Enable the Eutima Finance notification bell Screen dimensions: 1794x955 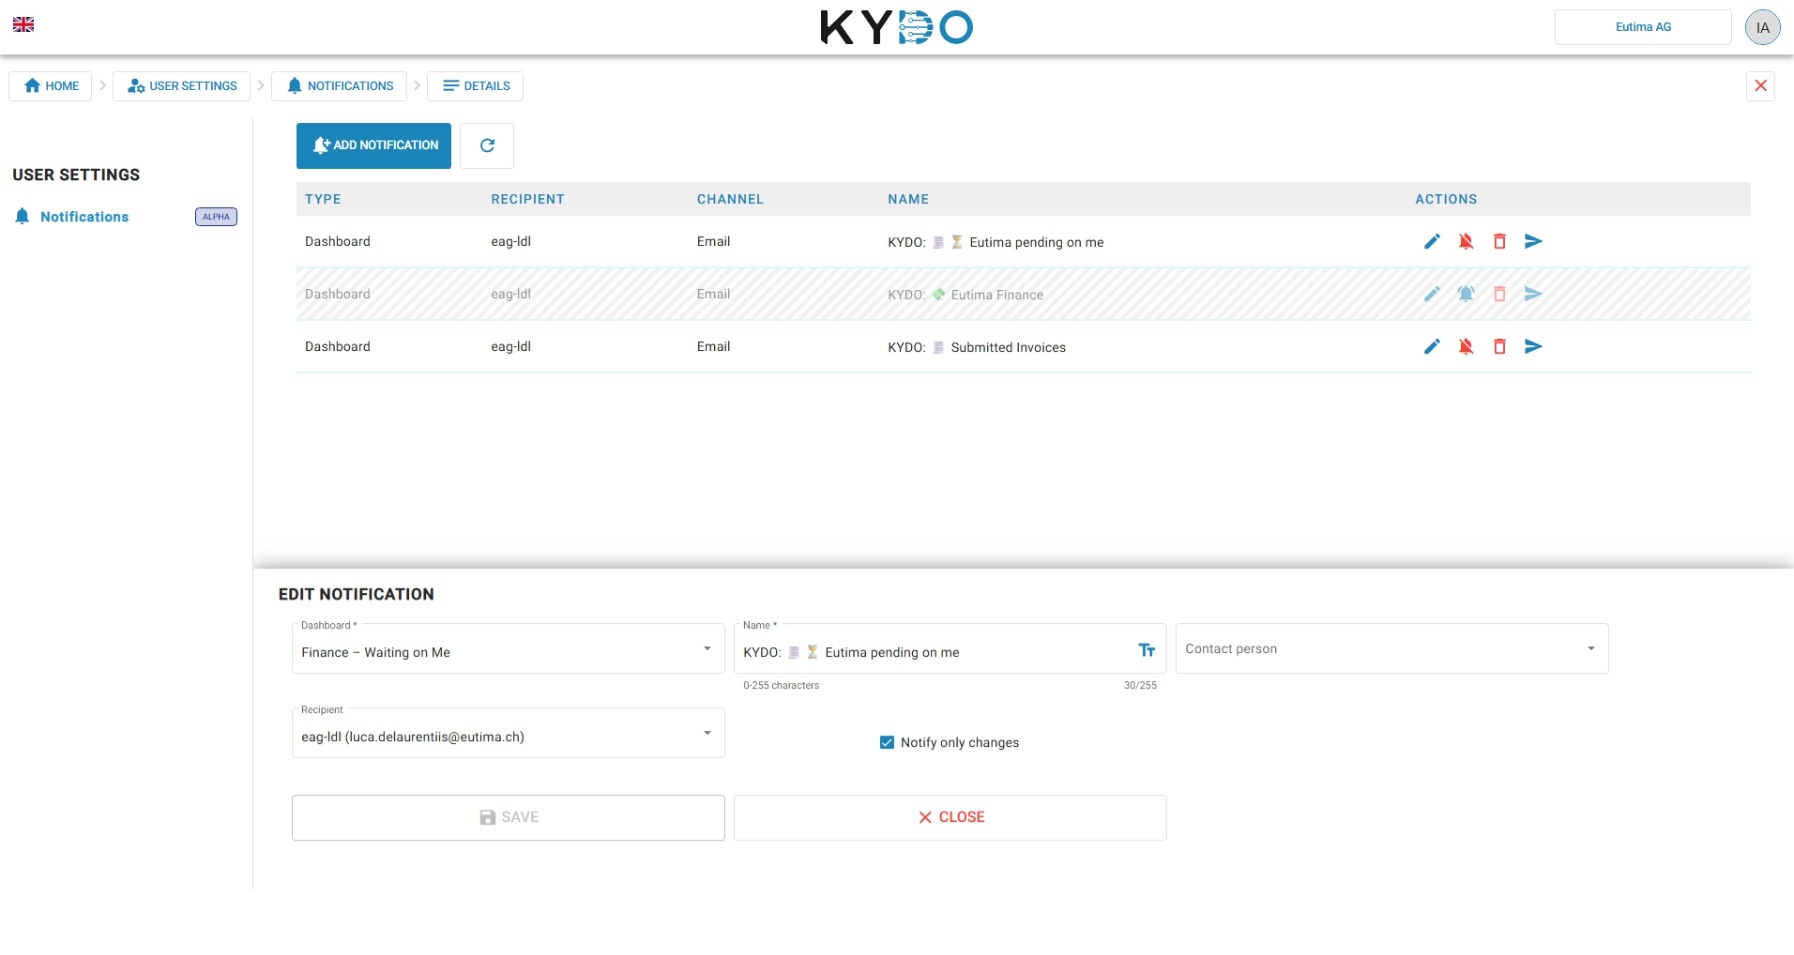tap(1465, 294)
